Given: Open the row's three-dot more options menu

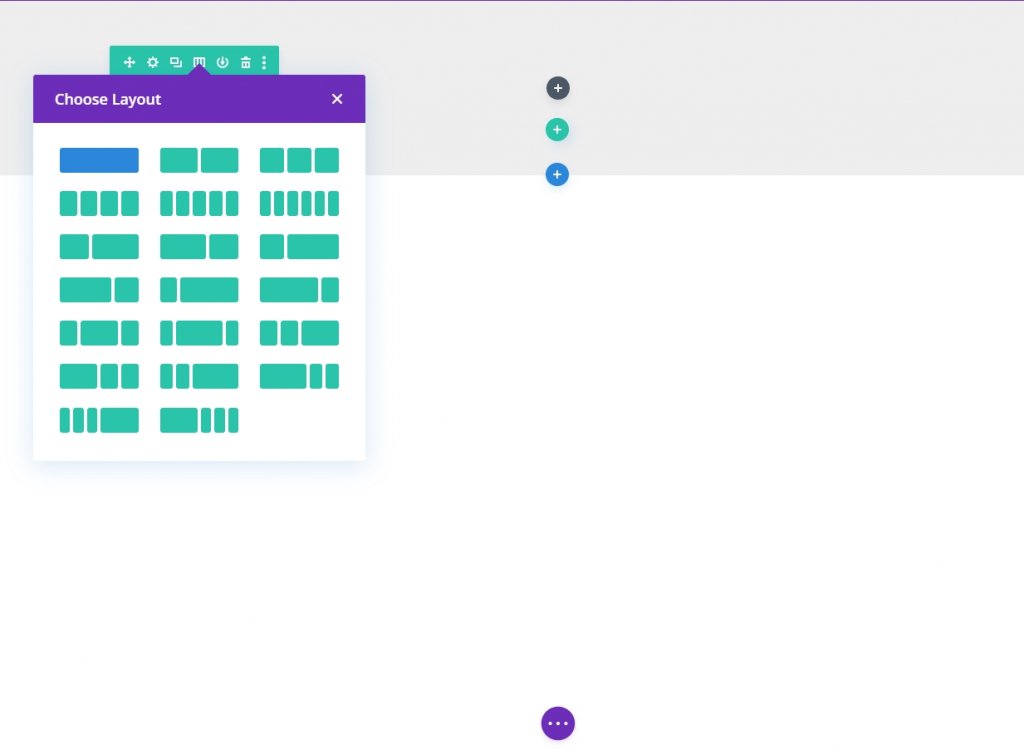Looking at the screenshot, I should click(264, 62).
